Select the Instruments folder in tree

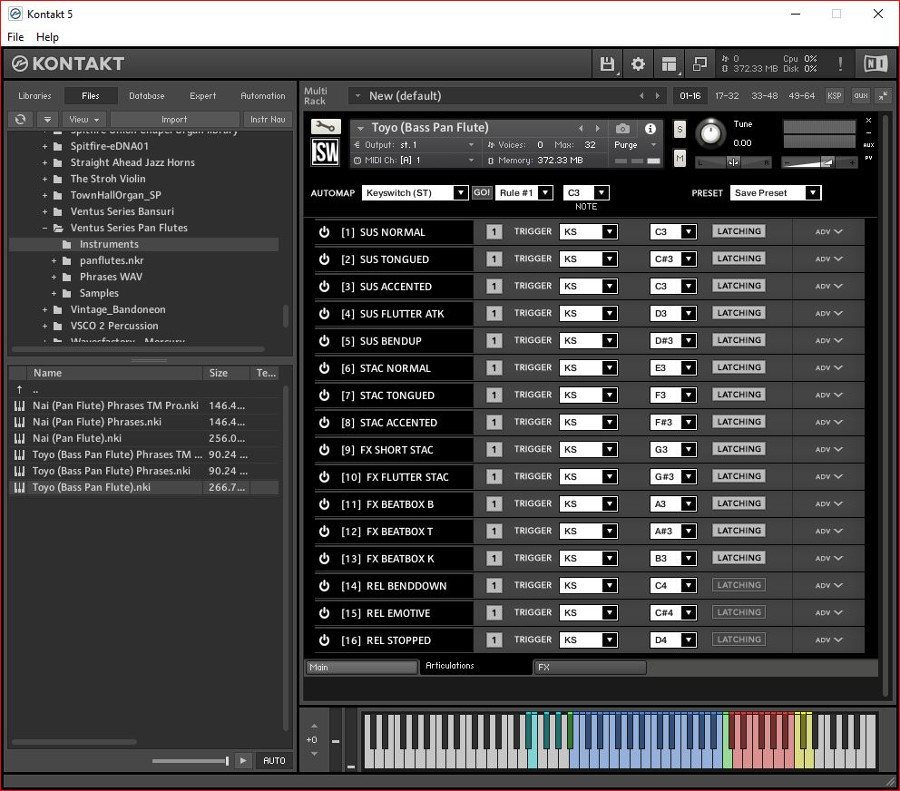[x=144, y=245]
